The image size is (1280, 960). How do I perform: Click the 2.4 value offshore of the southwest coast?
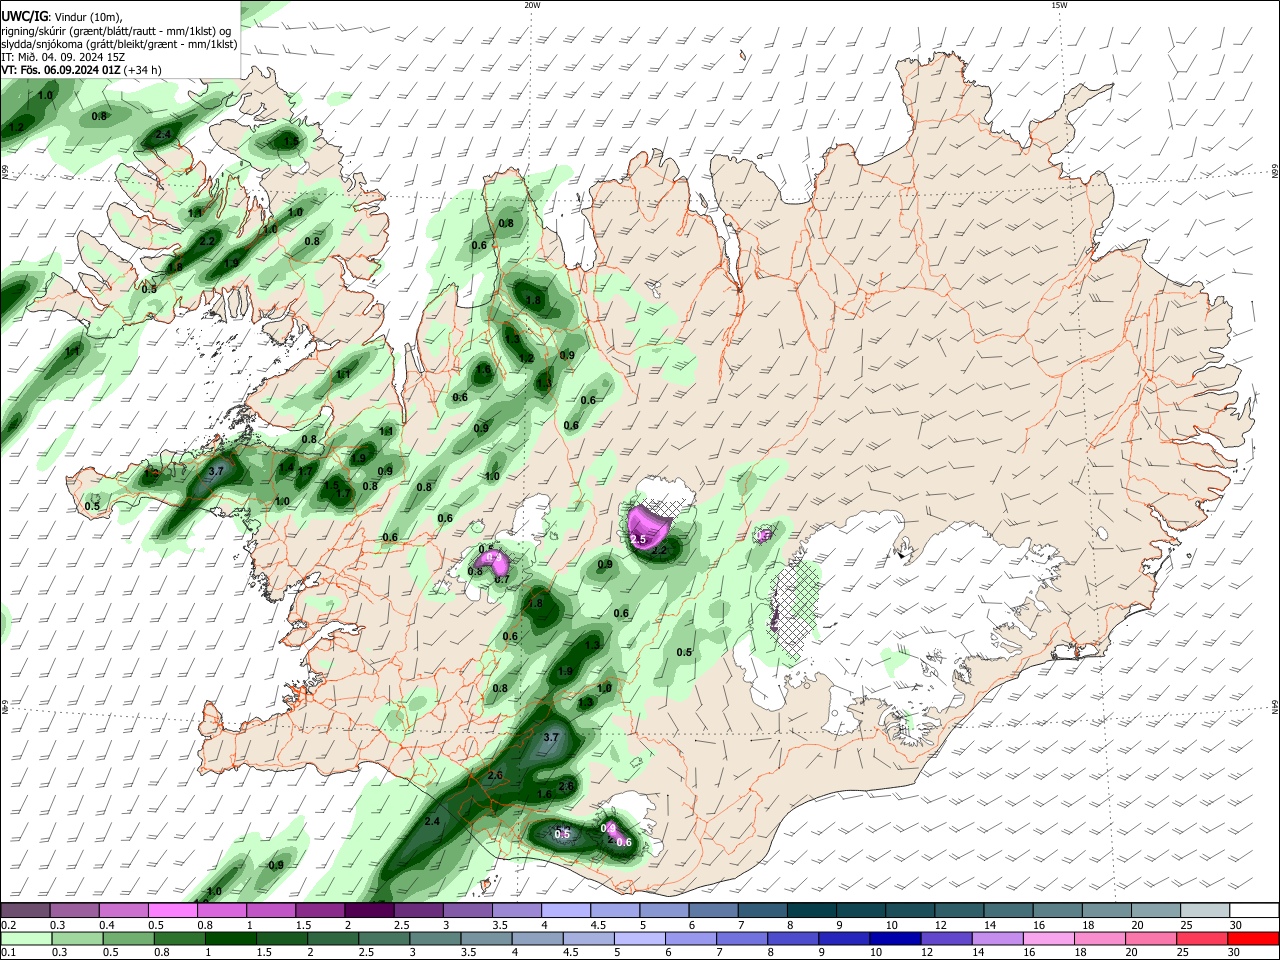432,821
